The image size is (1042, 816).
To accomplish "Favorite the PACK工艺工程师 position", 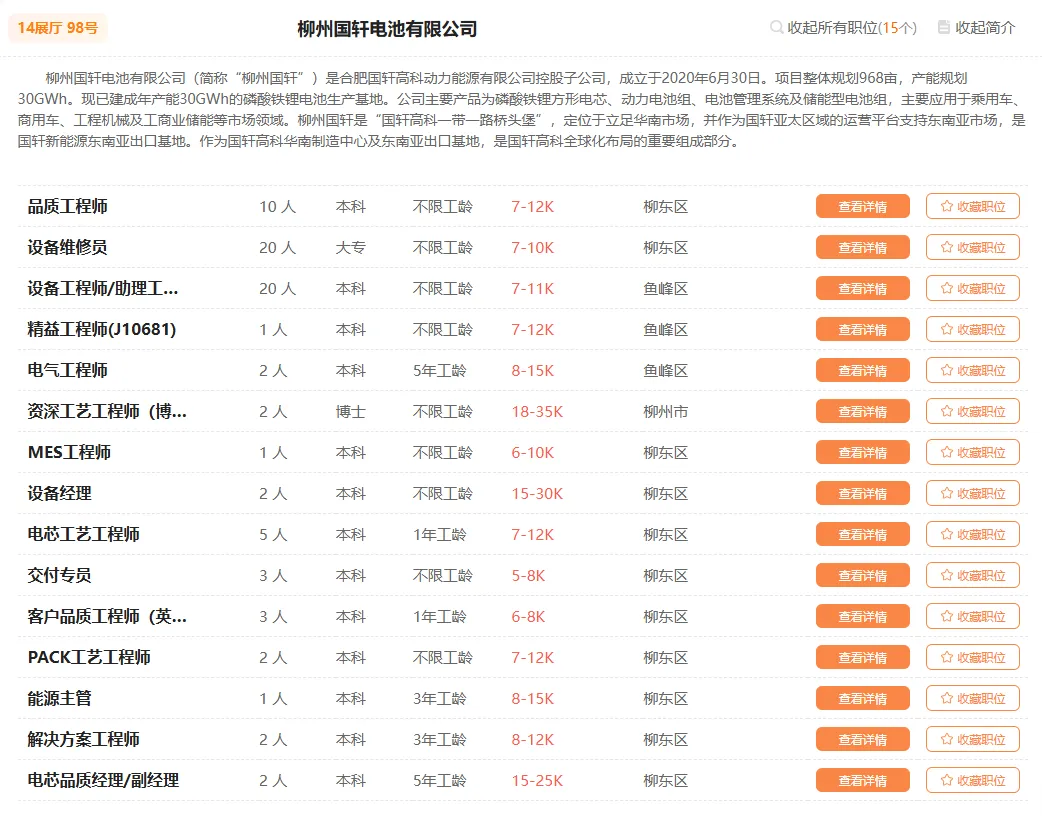I will click(x=973, y=657).
